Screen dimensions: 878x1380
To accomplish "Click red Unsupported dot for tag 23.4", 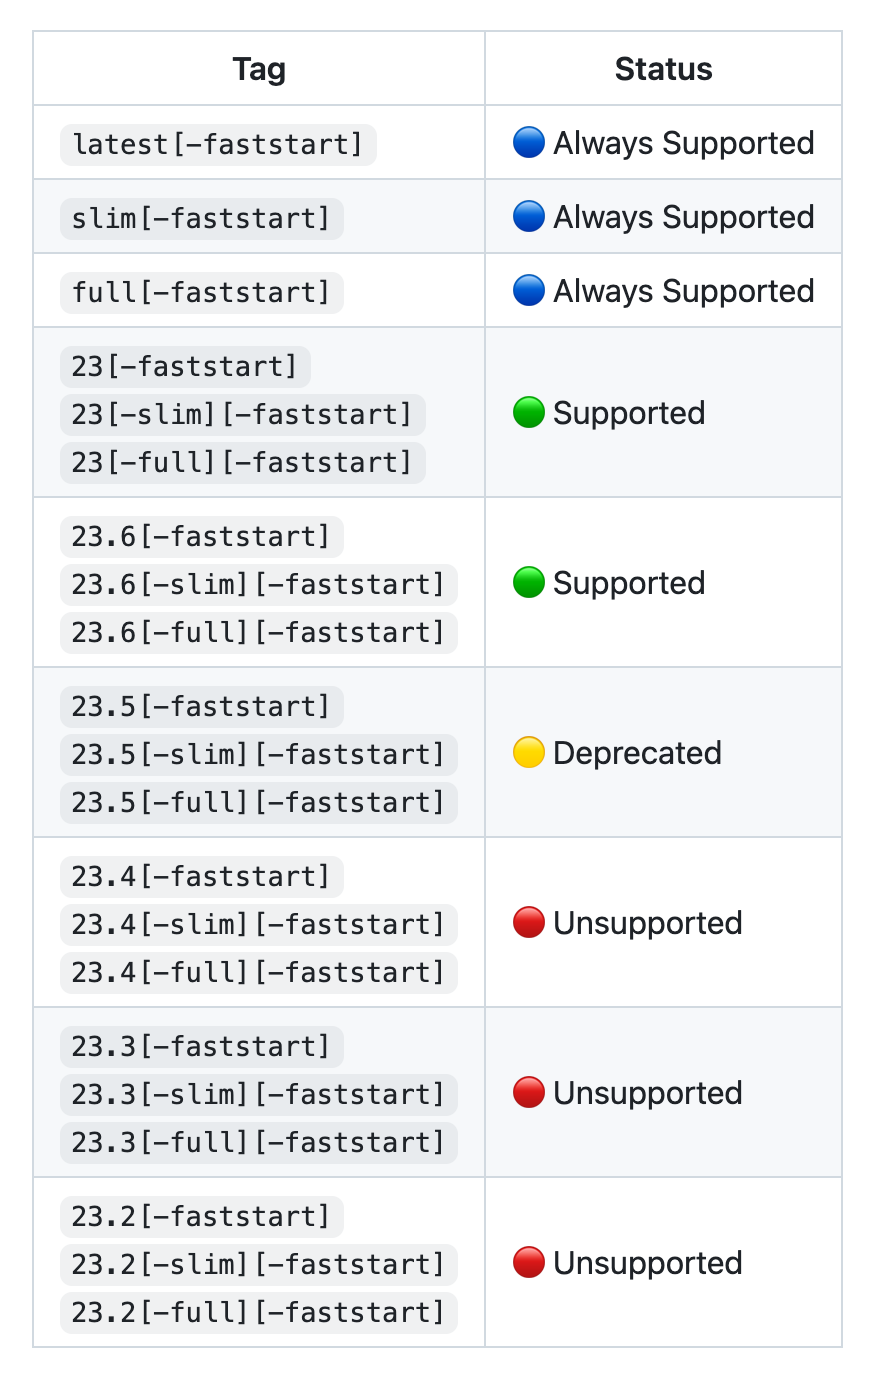I will point(528,923).
